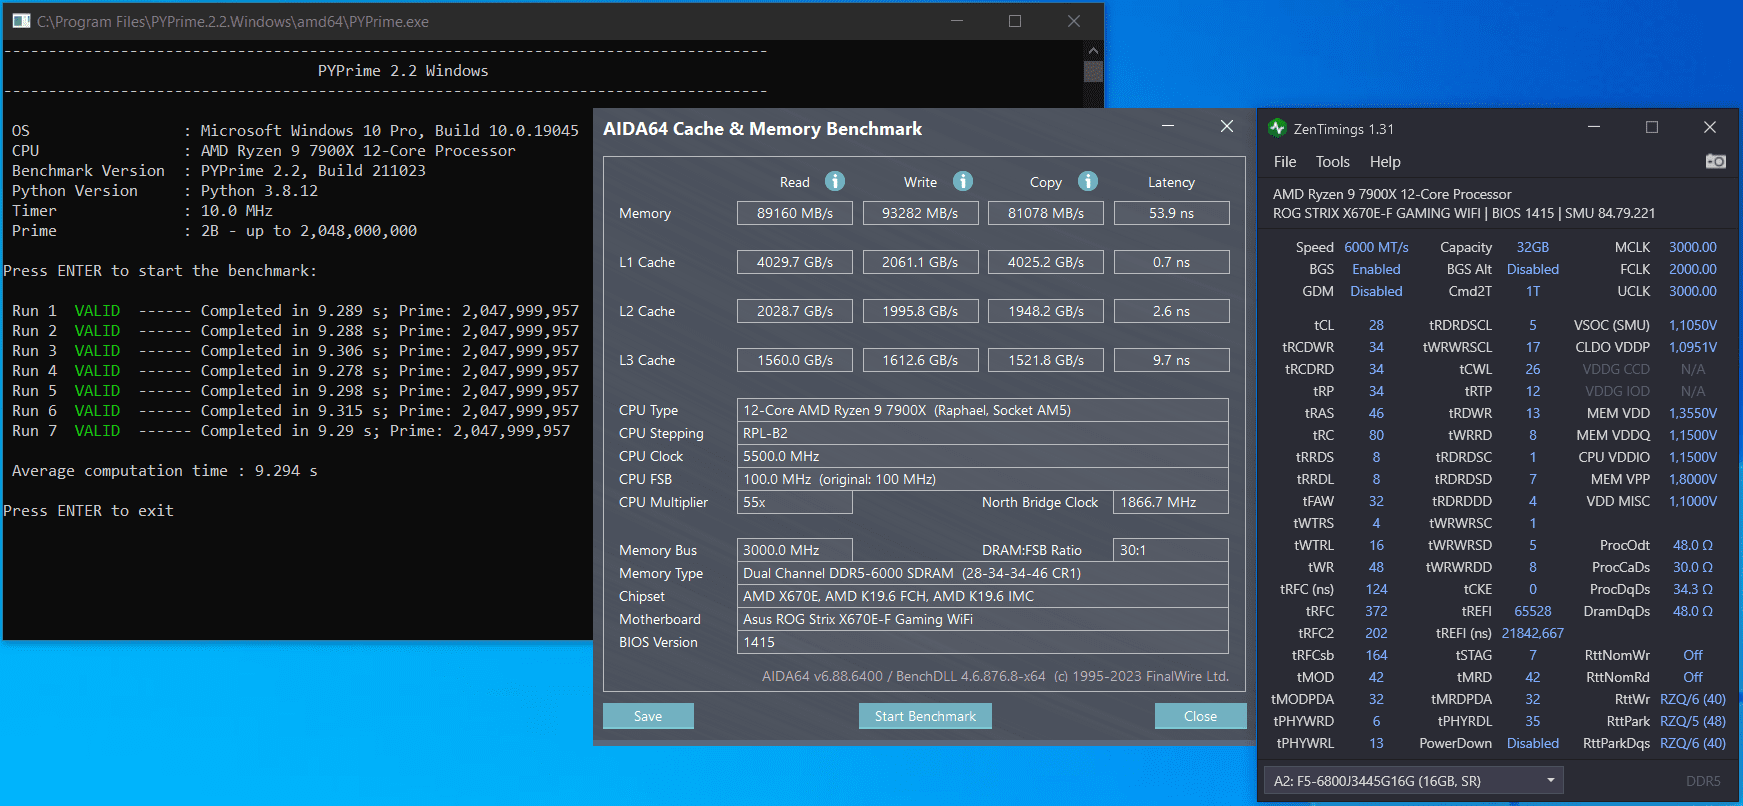Click the Save button in AIDA64

pyautogui.click(x=648, y=716)
